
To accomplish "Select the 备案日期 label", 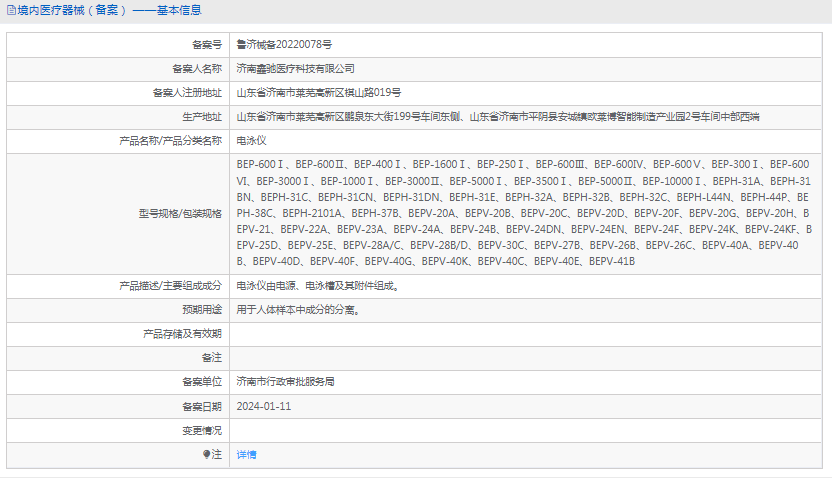I will (202, 406).
